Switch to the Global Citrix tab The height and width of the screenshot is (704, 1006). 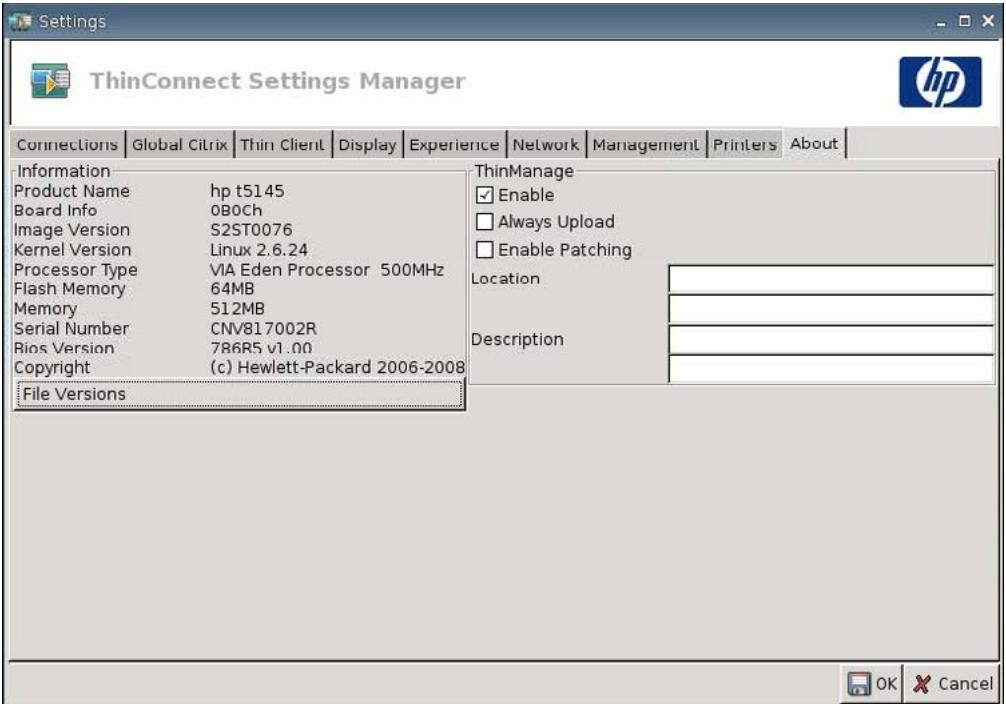pos(180,144)
